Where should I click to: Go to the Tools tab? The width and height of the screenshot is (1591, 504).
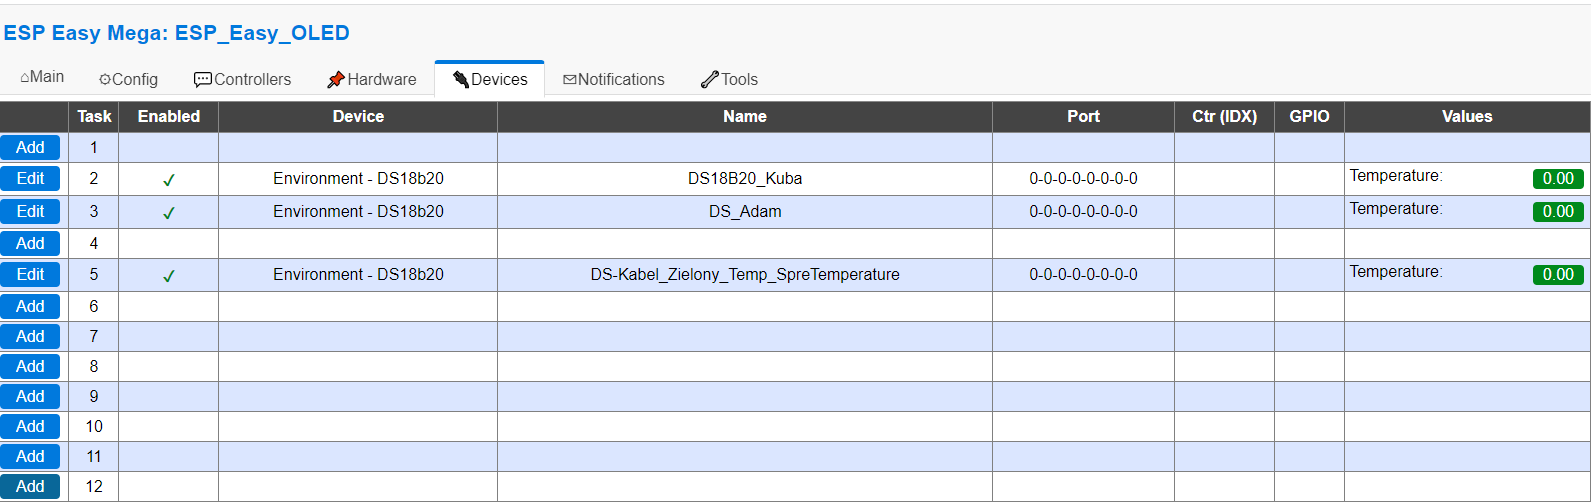click(x=729, y=79)
